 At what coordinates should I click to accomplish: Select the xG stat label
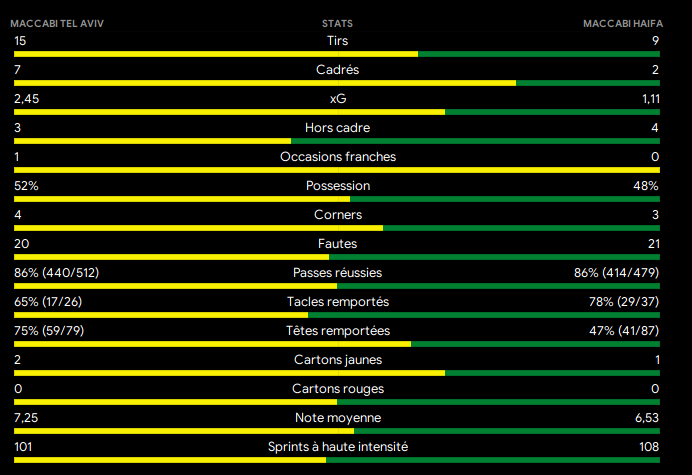tap(337, 99)
